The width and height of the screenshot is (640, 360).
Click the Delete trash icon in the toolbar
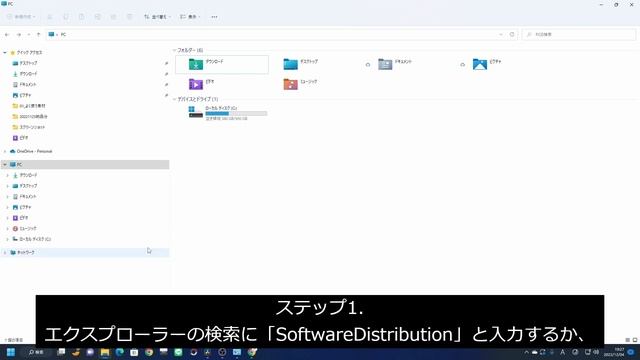click(129, 17)
